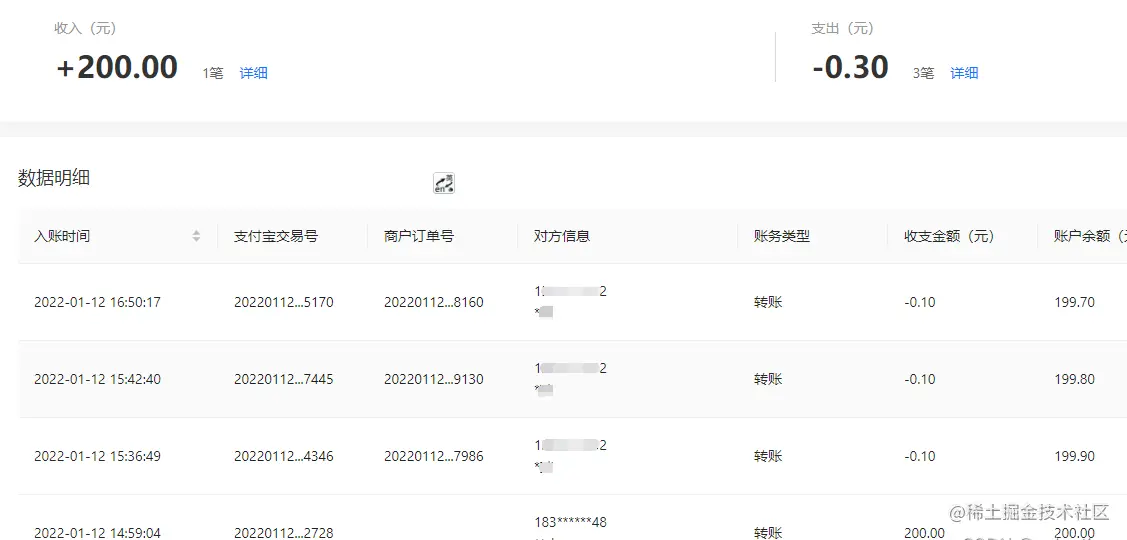The image size is (1127, 540).
Task: Click account balance 199.90
Action: tap(1075, 456)
